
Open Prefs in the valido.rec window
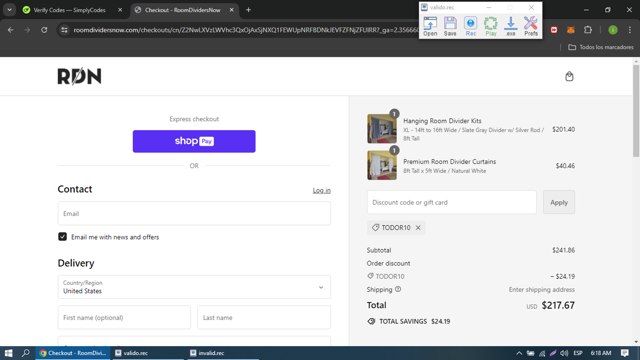pos(531,26)
